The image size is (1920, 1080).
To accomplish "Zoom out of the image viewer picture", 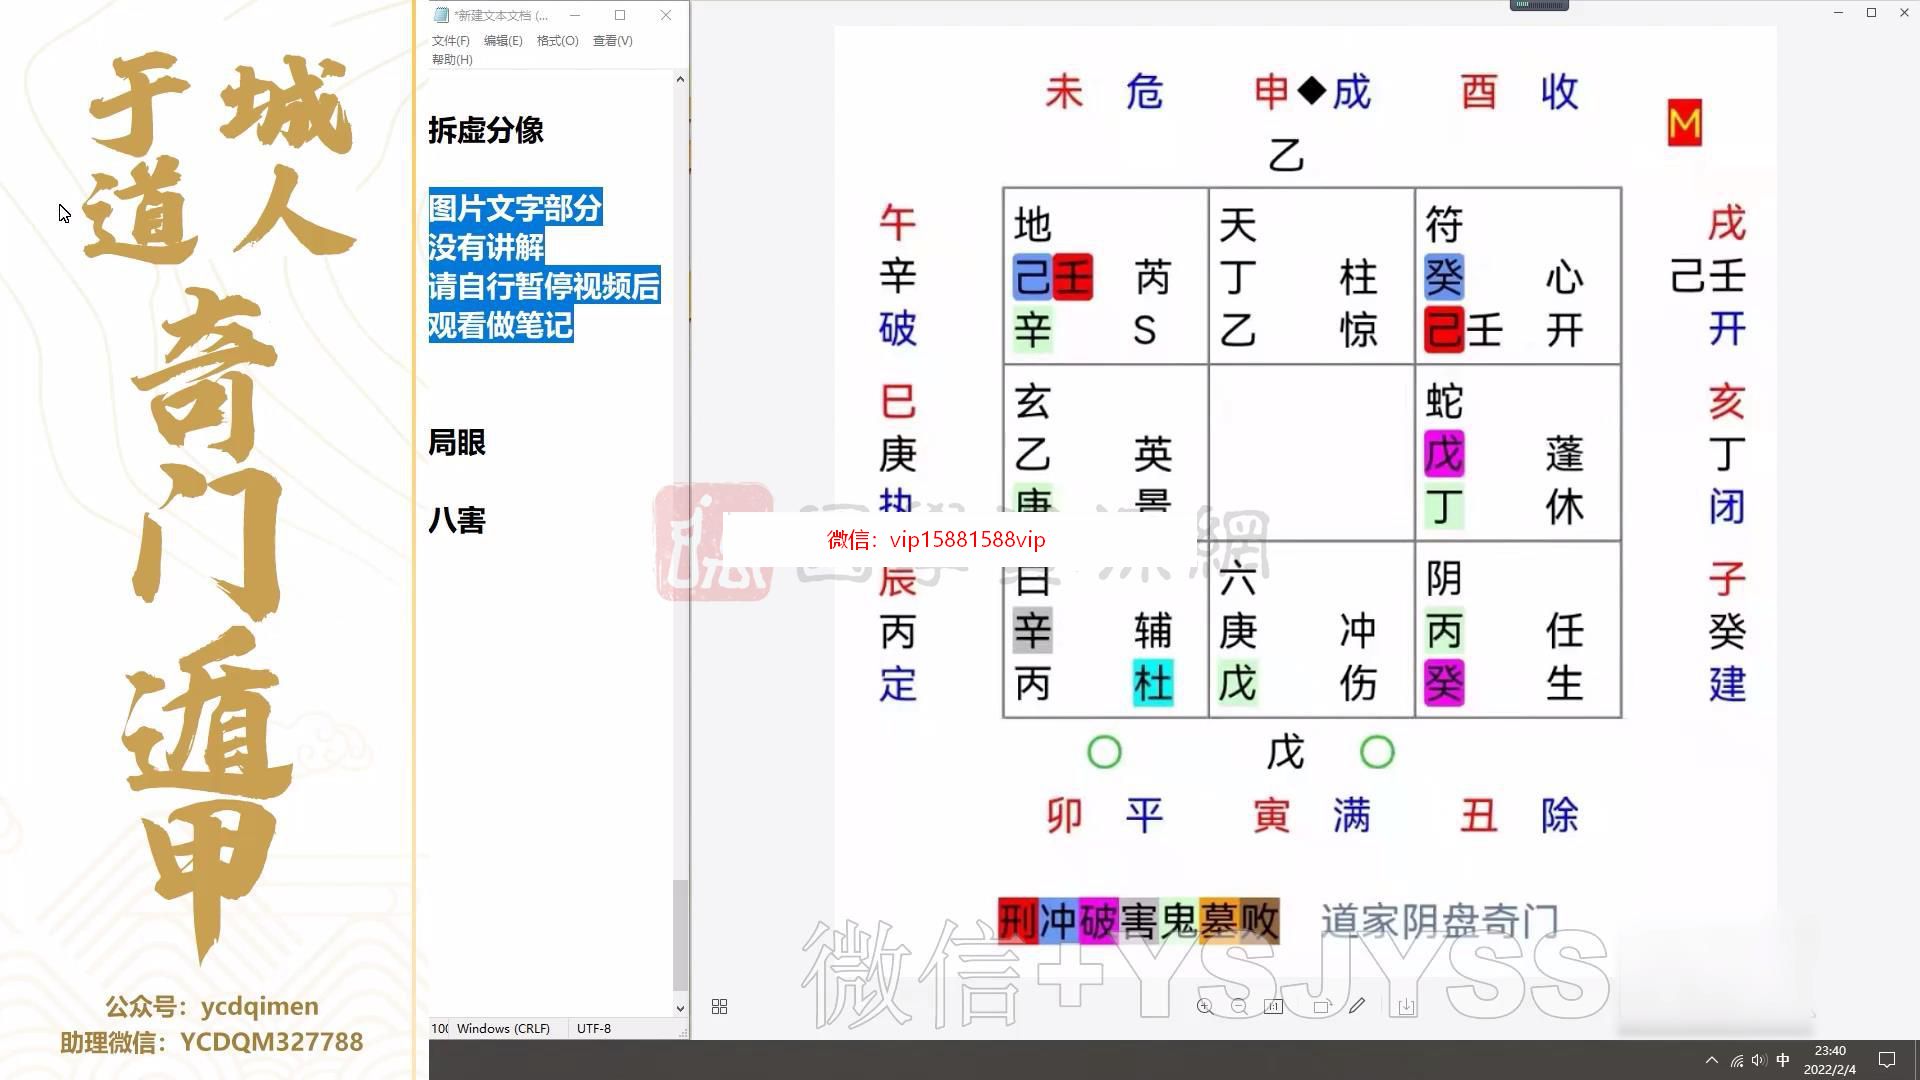I will pos(1239,1006).
